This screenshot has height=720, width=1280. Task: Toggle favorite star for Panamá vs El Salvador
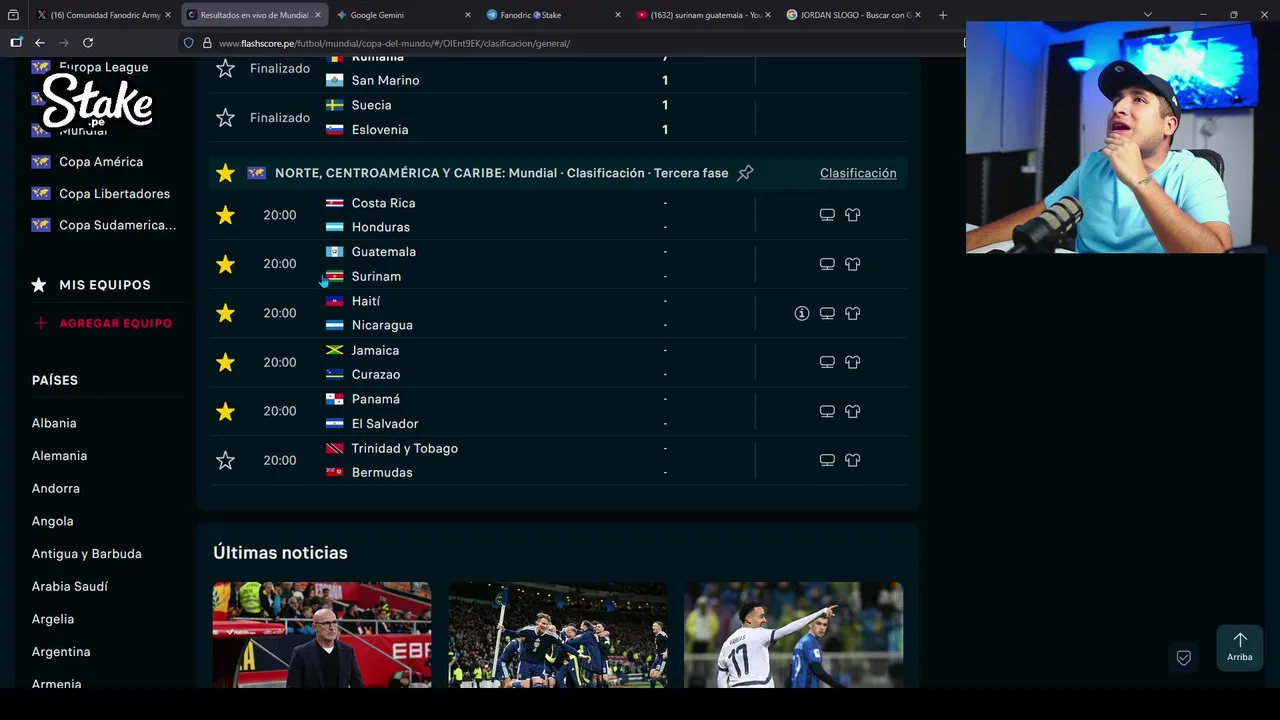(x=225, y=411)
